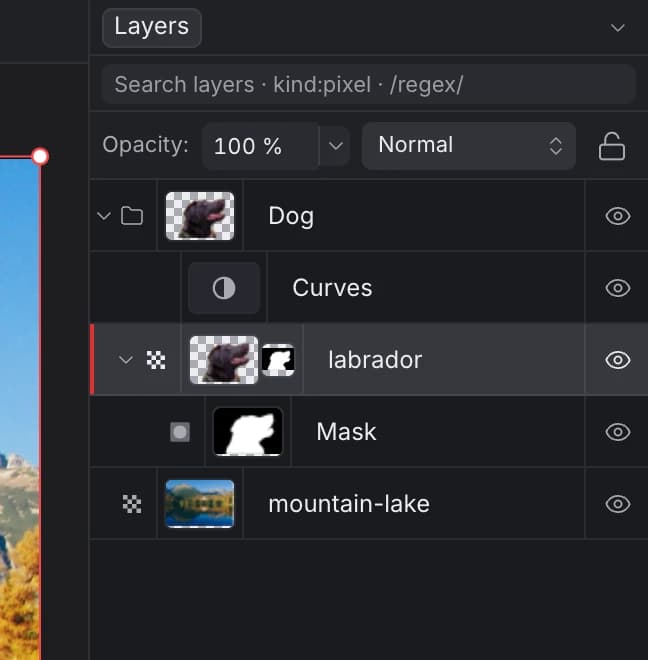Select the mountain-lake layer name
Viewport: 648px width, 660px height.
coord(349,504)
